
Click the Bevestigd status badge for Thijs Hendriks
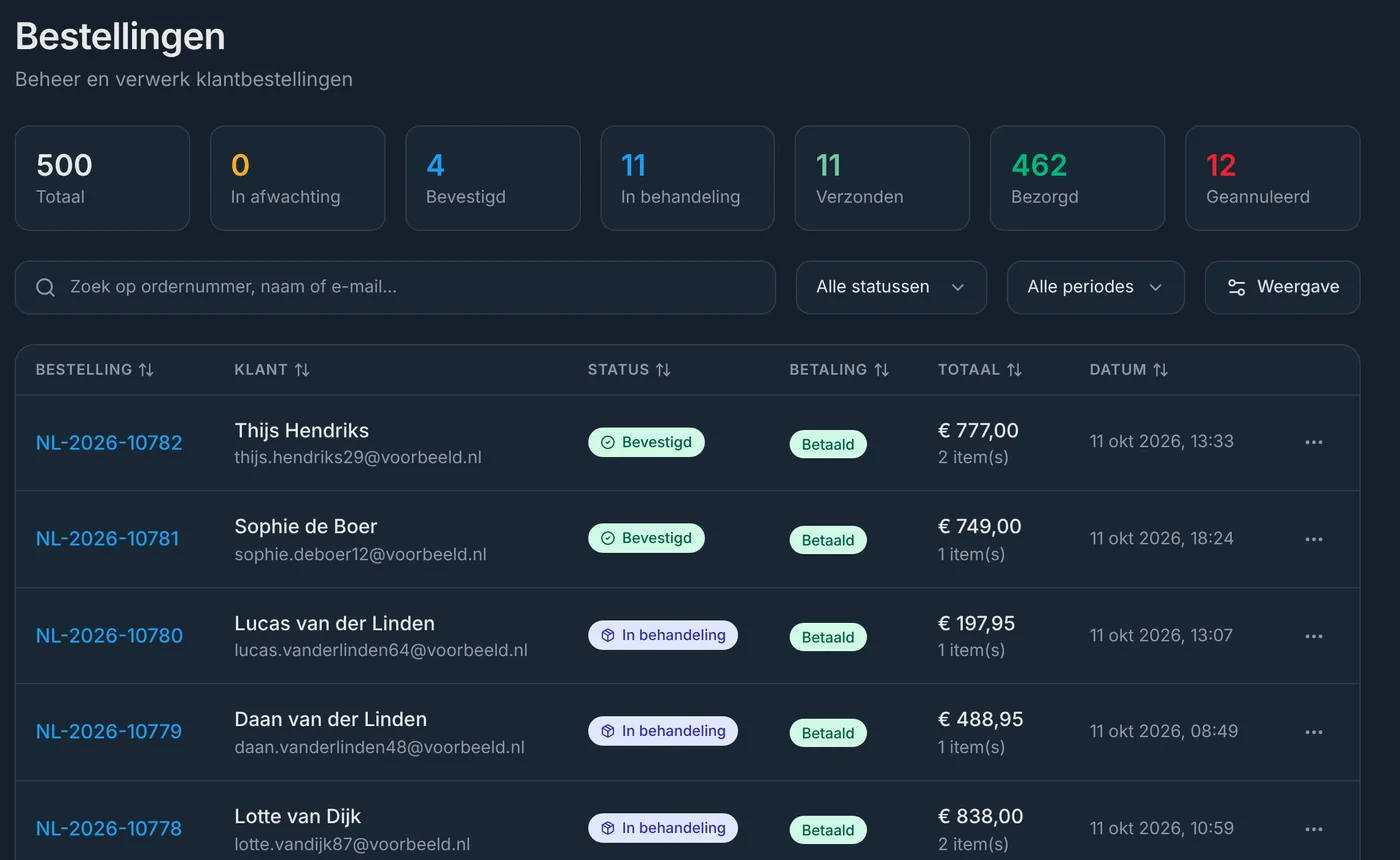point(646,442)
